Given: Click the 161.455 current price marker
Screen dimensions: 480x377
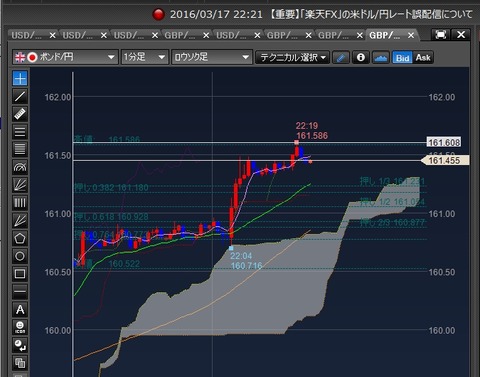Looking at the screenshot, I should tap(444, 160).
